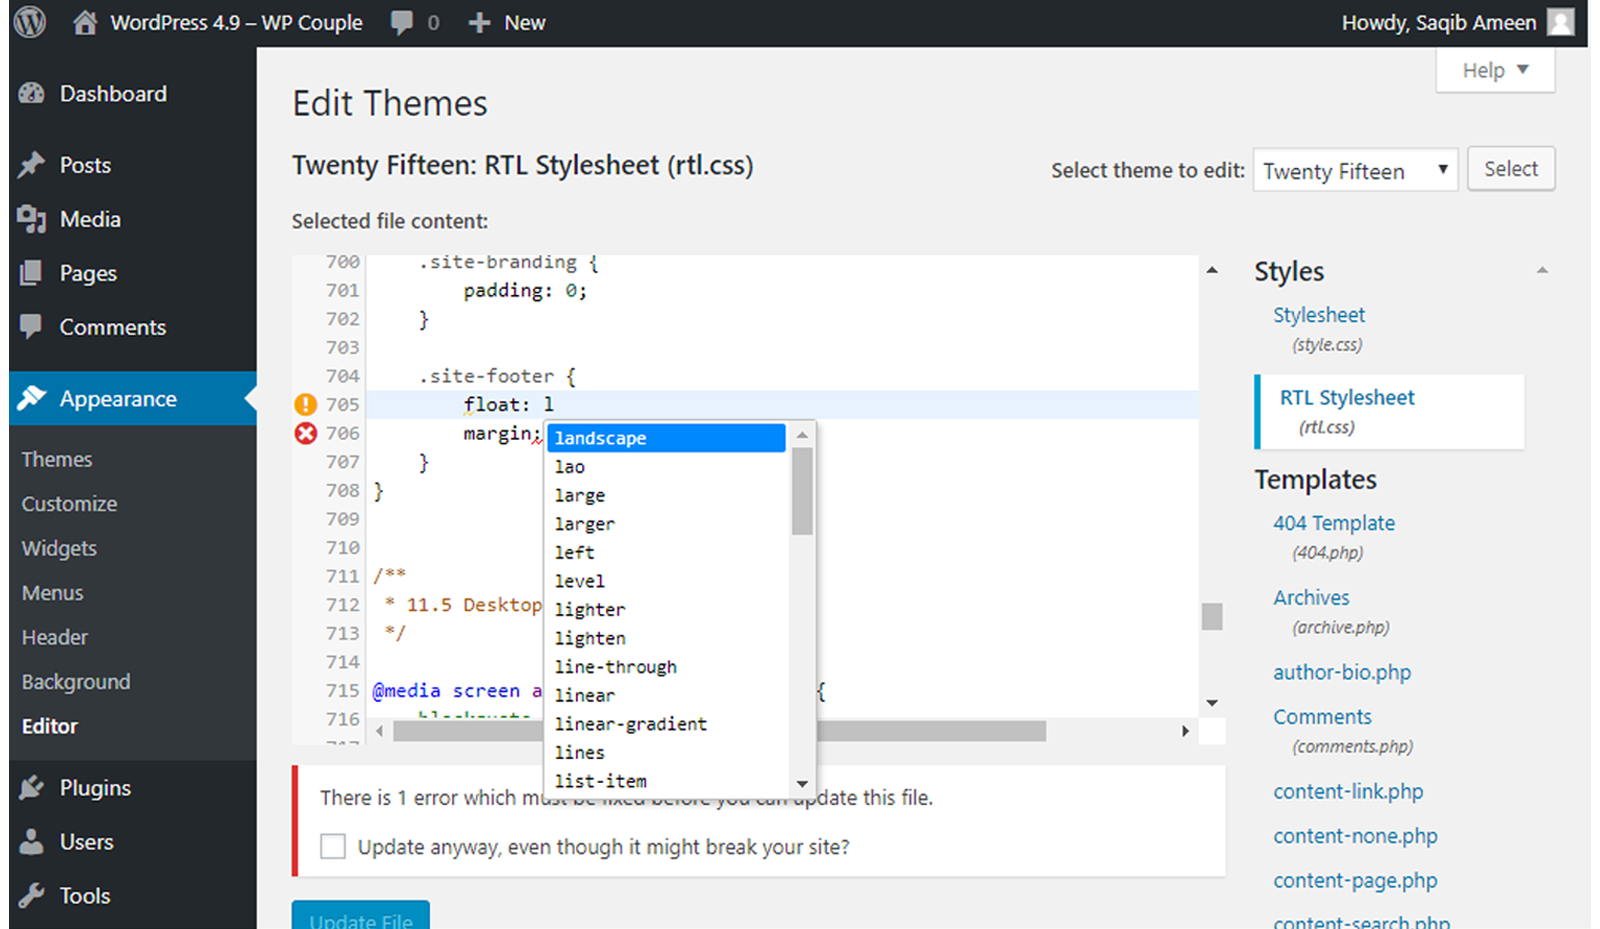The height and width of the screenshot is (929, 1600).
Task: Check 'Update anyway' checkbox
Action: point(333,846)
